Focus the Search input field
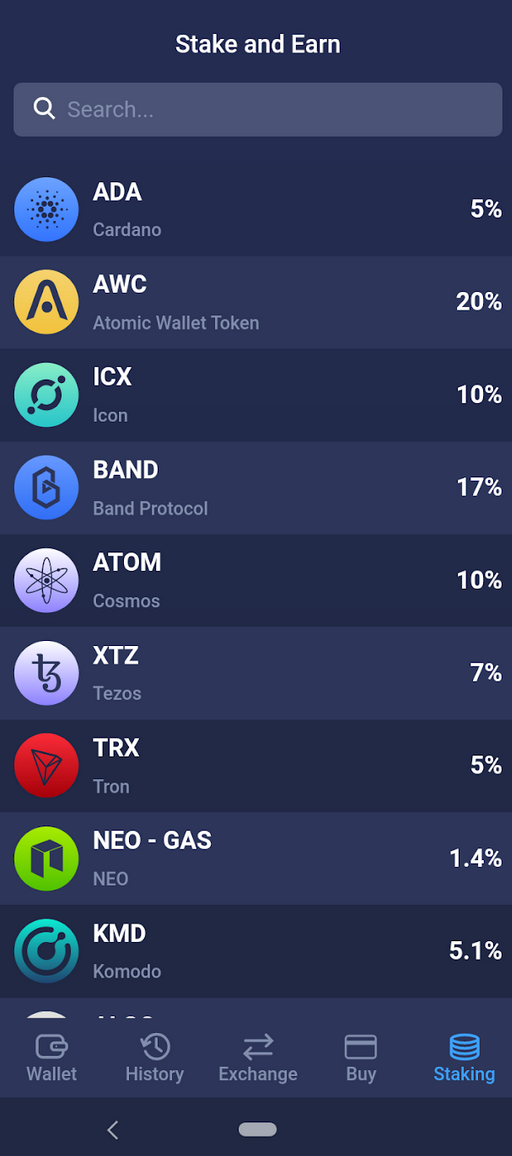 tap(257, 109)
